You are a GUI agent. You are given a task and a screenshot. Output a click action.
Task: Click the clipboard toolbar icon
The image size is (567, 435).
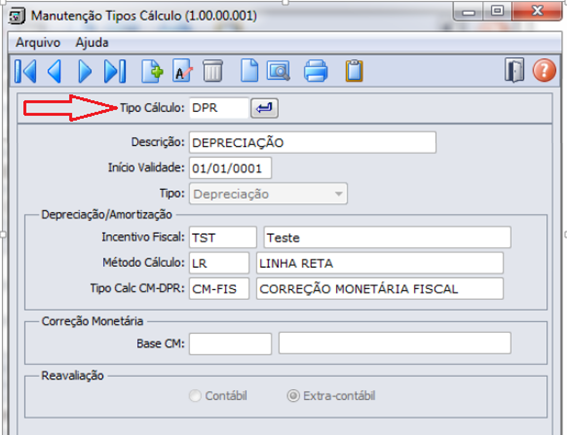pos(354,71)
